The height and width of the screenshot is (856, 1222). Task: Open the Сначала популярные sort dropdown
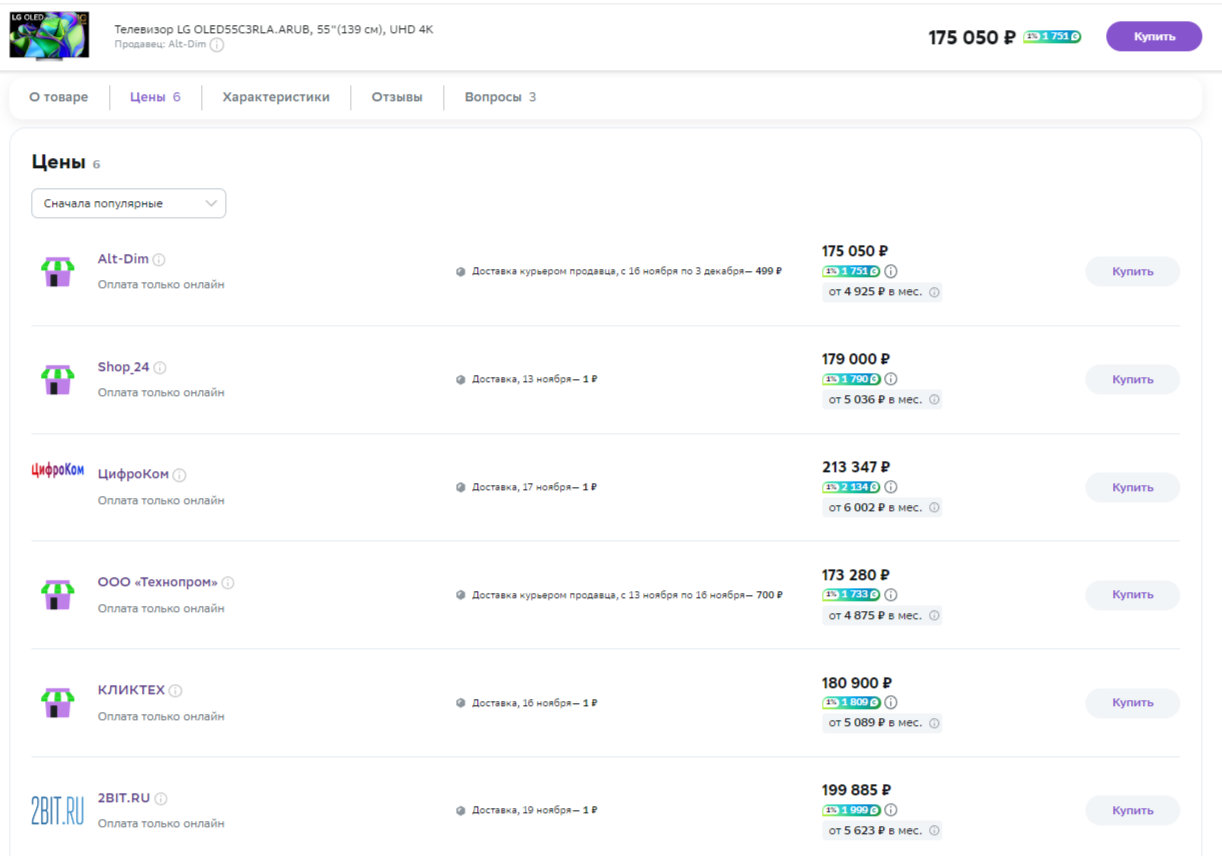tap(129, 203)
